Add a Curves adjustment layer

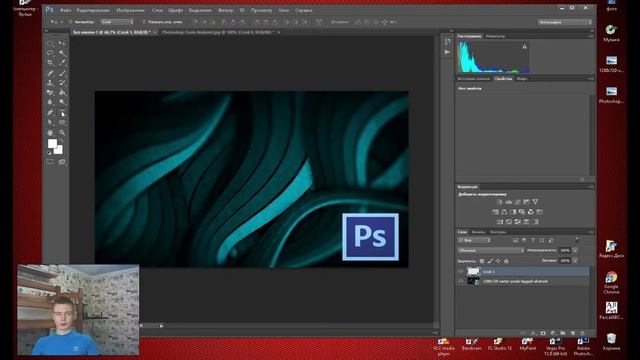tap(518, 202)
